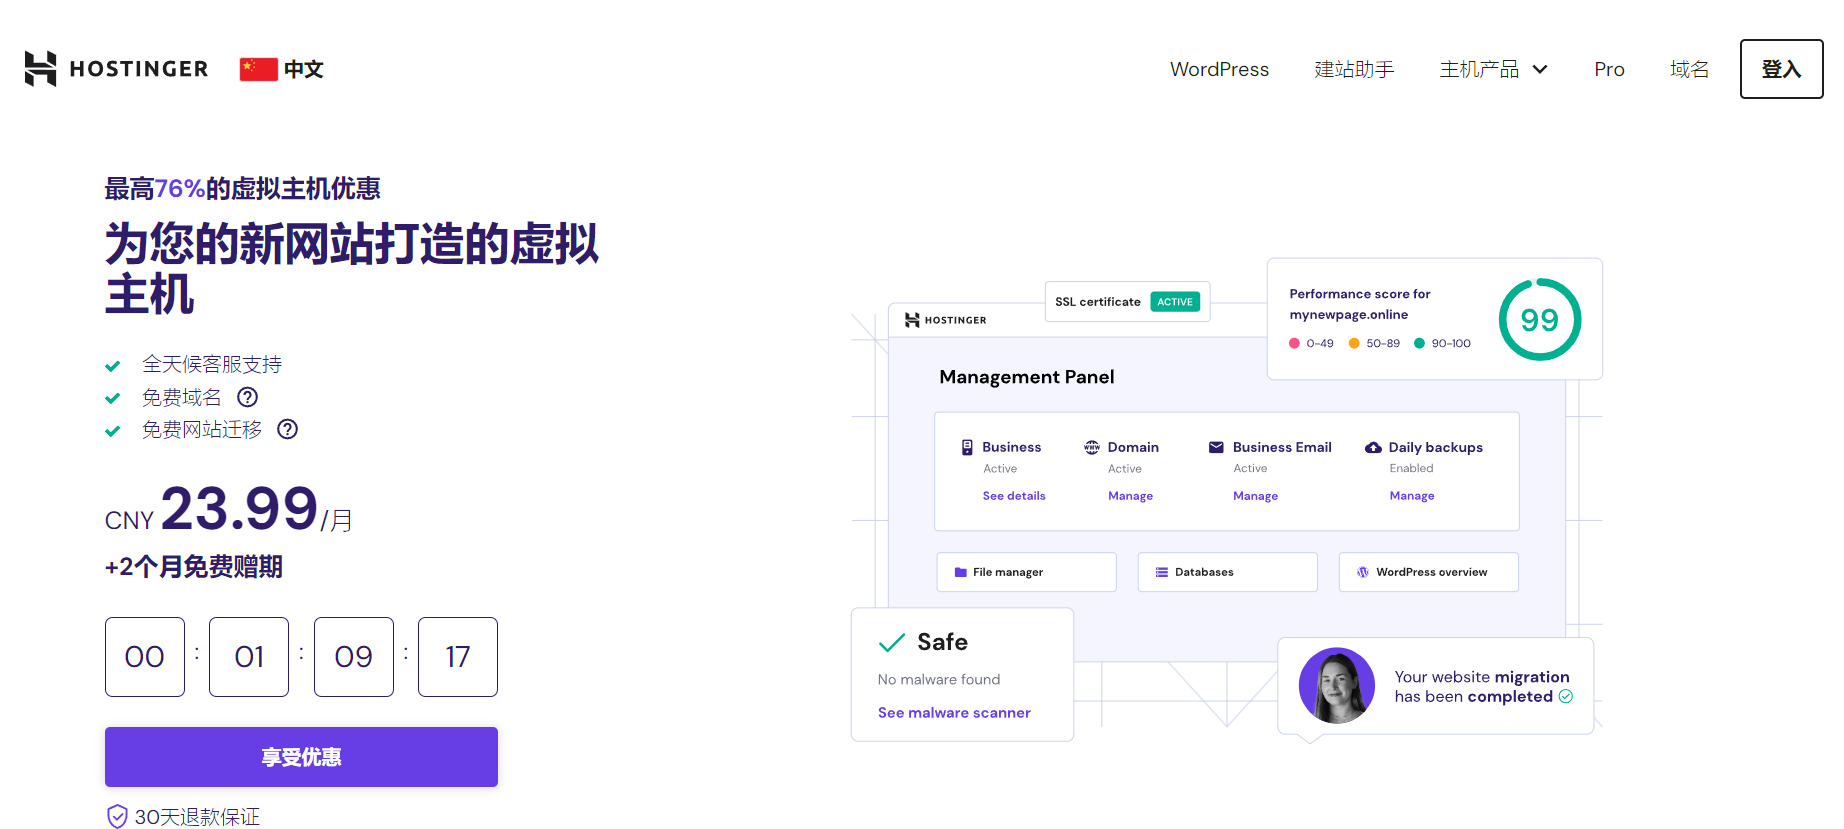The image size is (1844, 829).
Task: Click the No malware found text
Action: pos(939,680)
